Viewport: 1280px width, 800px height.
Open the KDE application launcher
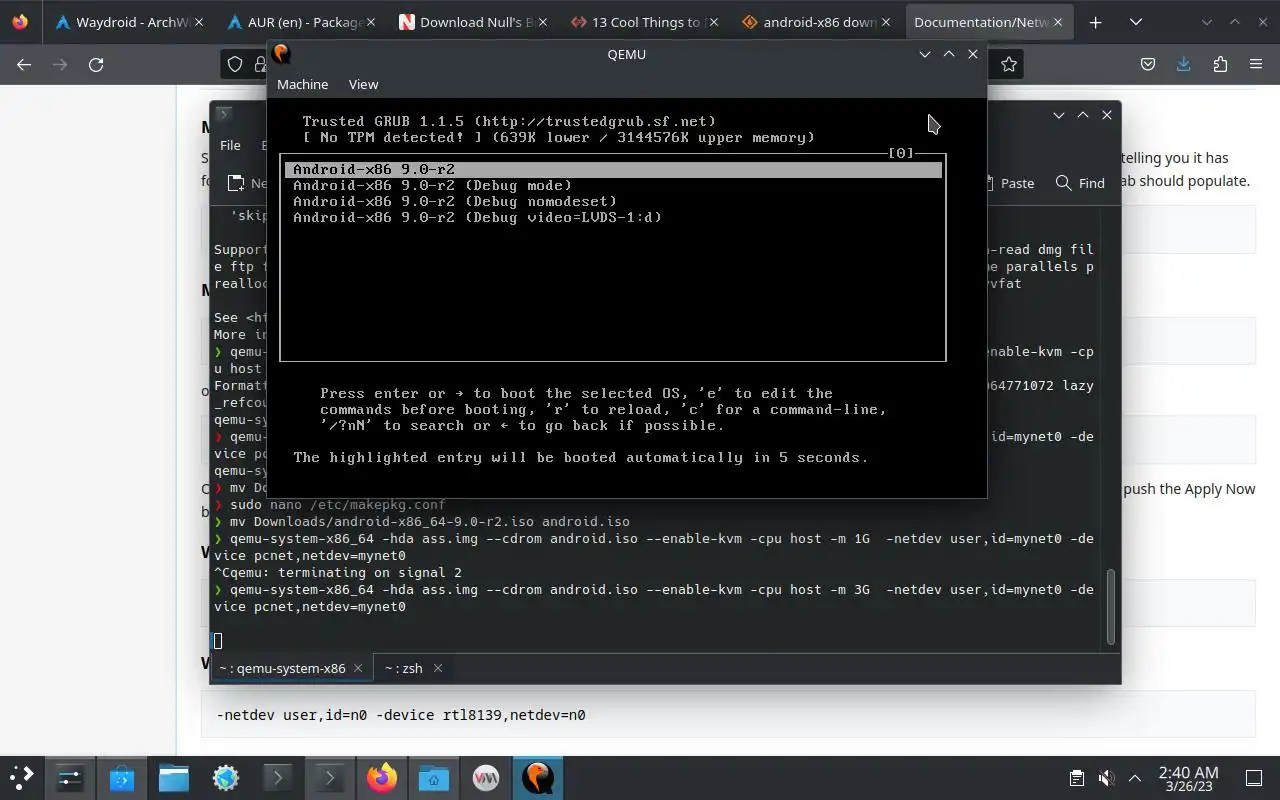click(x=21, y=777)
